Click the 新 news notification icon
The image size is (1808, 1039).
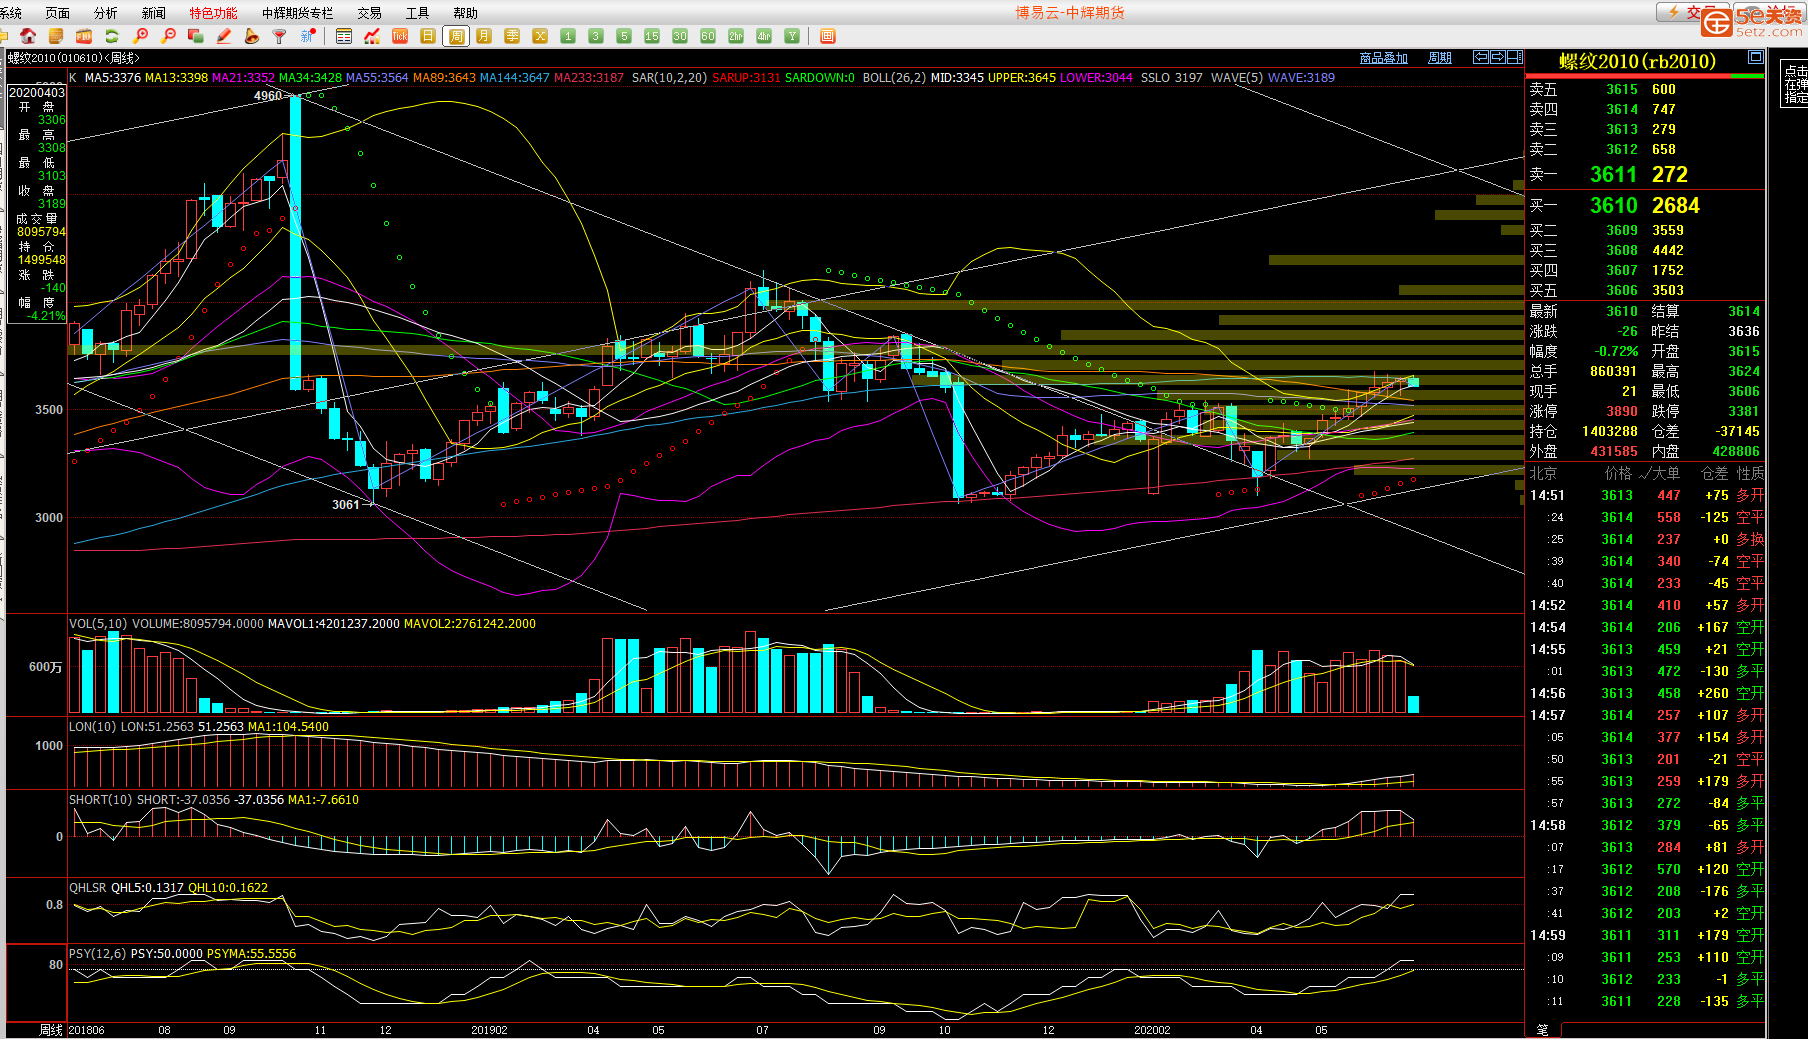click(308, 36)
